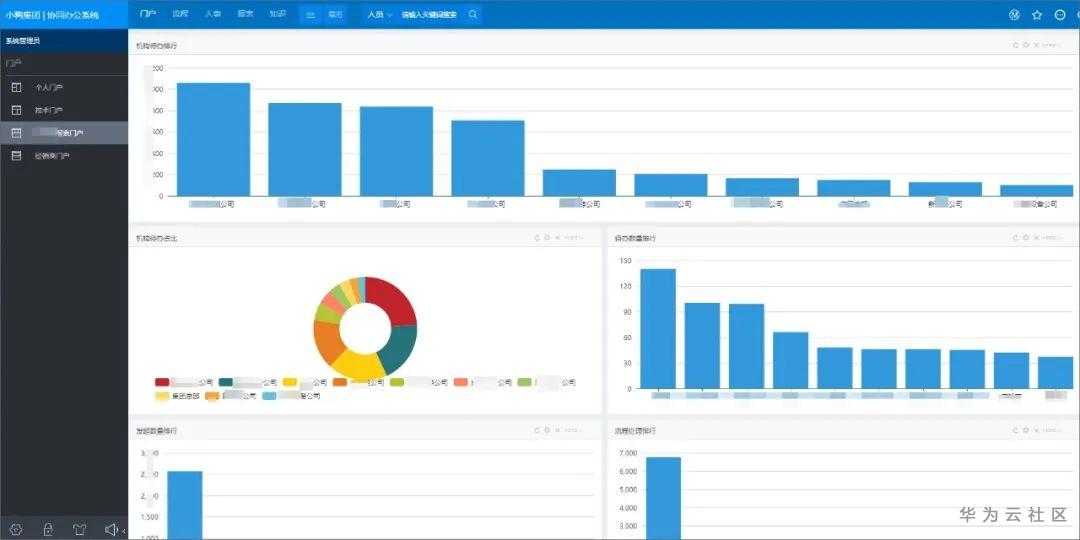Image resolution: width=1080 pixels, height=540 pixels.
Task: Open the 报表 top menu
Action: 245,14
